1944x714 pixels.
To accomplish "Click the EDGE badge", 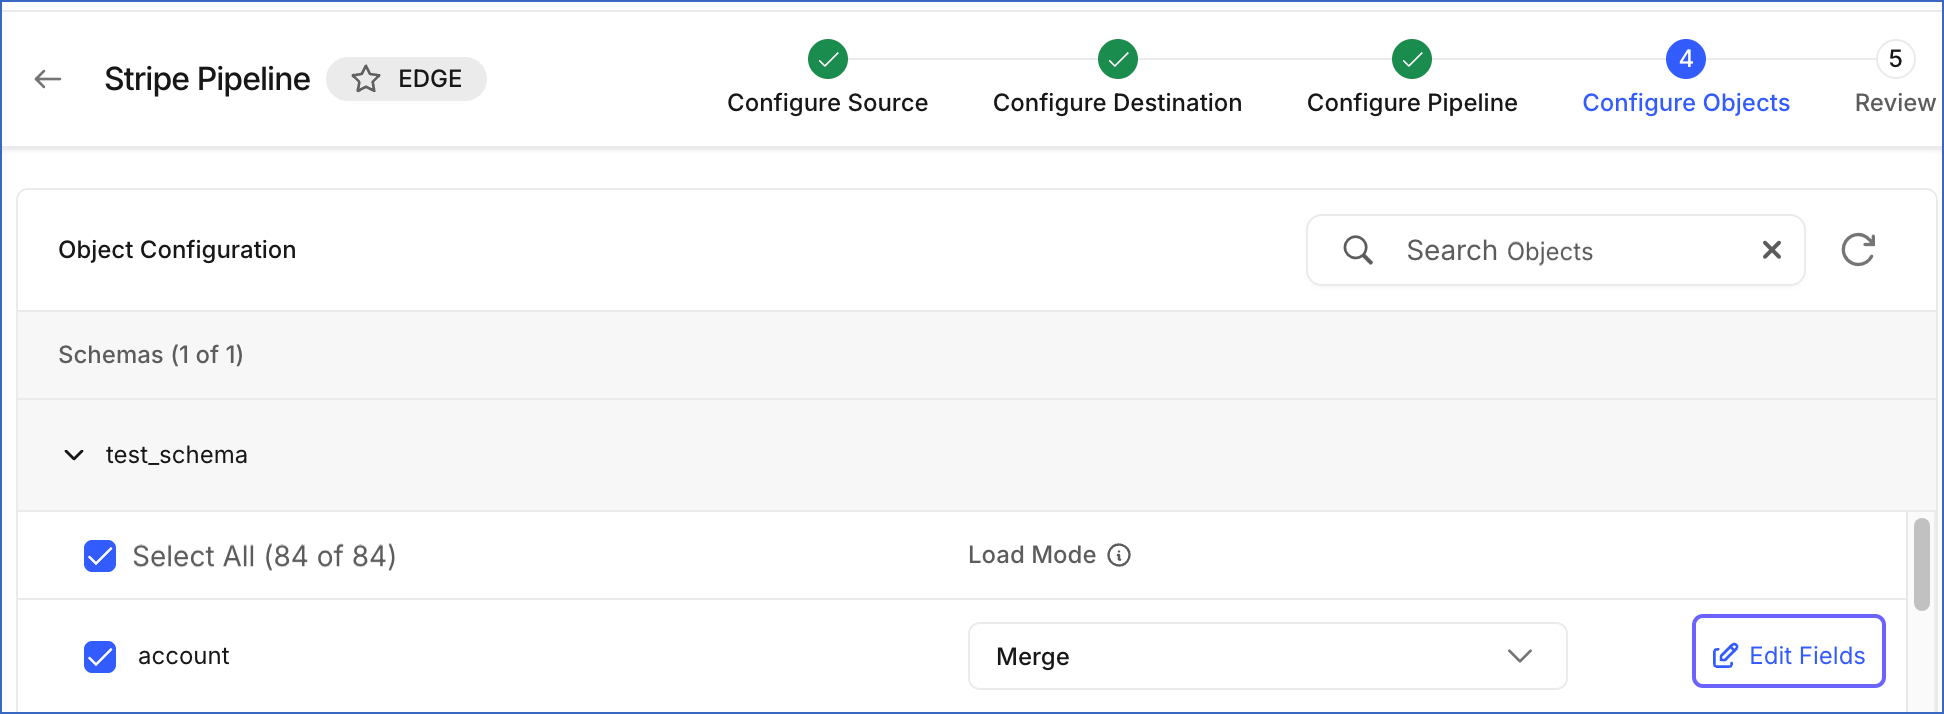I will click(407, 79).
